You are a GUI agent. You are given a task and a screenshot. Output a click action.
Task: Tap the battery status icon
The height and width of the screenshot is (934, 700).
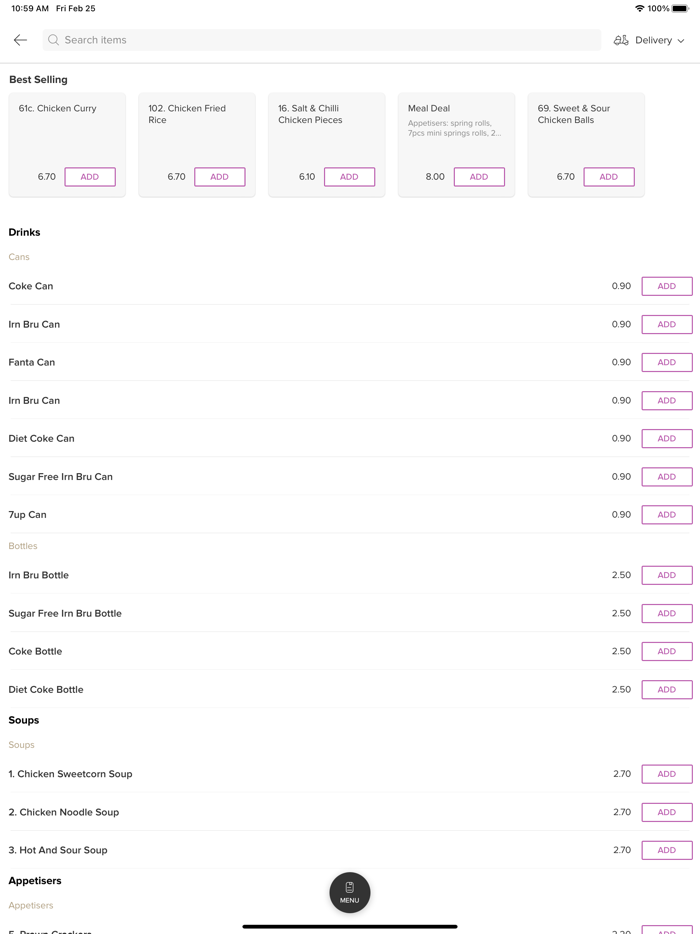coord(680,8)
